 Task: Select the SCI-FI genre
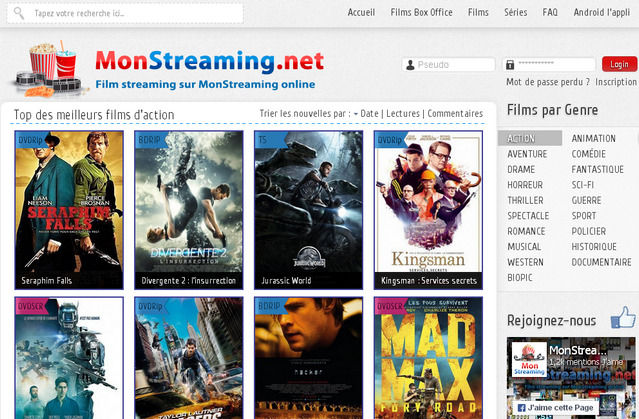(583, 185)
